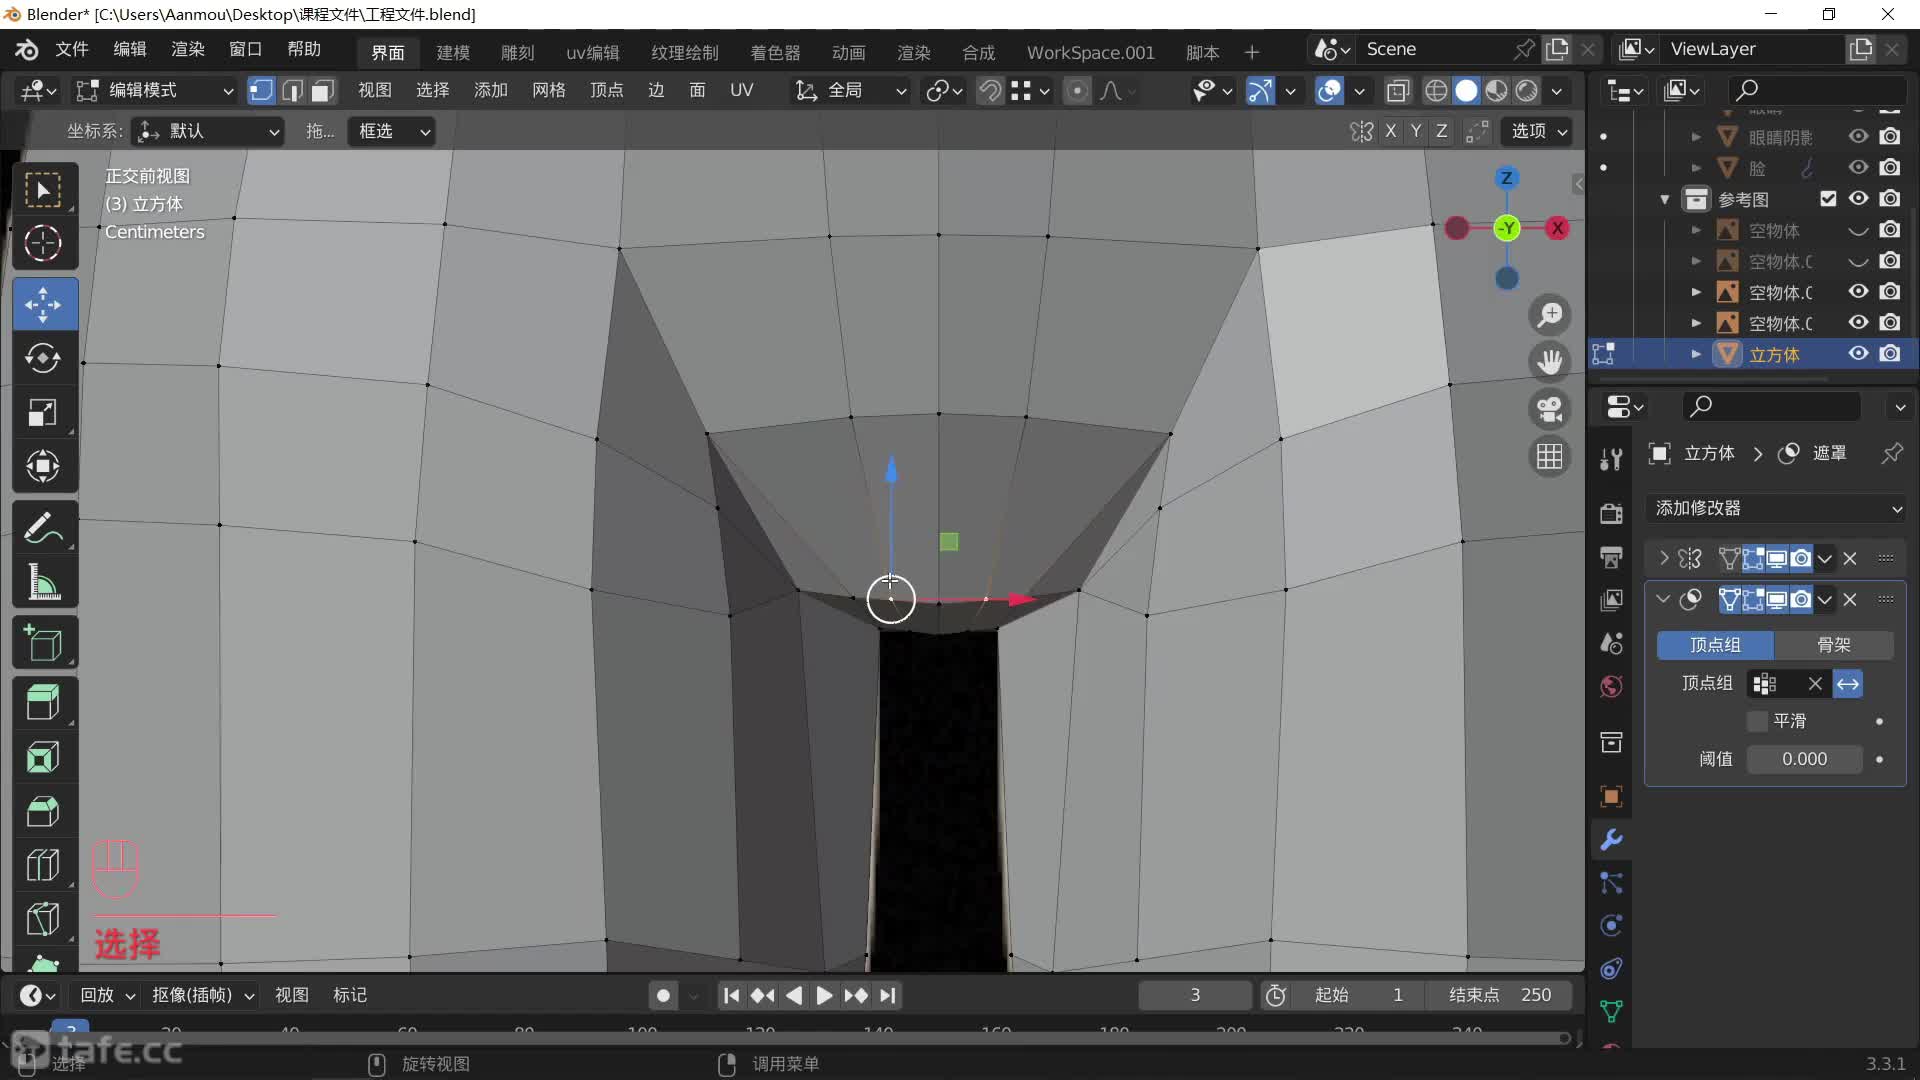Enable edge select mode
The image size is (1920, 1080).
pyautogui.click(x=292, y=91)
